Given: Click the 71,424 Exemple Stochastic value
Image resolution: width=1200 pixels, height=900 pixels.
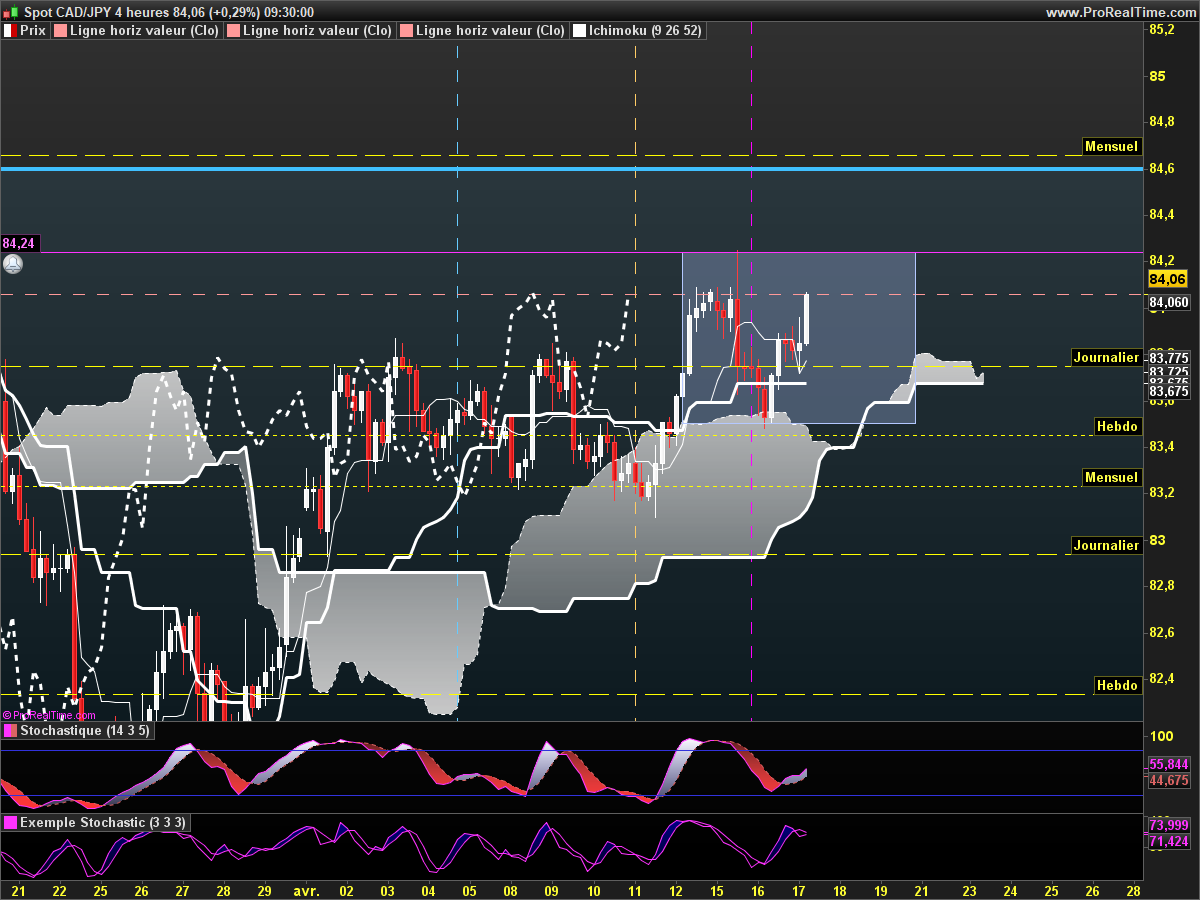Looking at the screenshot, I should click(x=1169, y=842).
